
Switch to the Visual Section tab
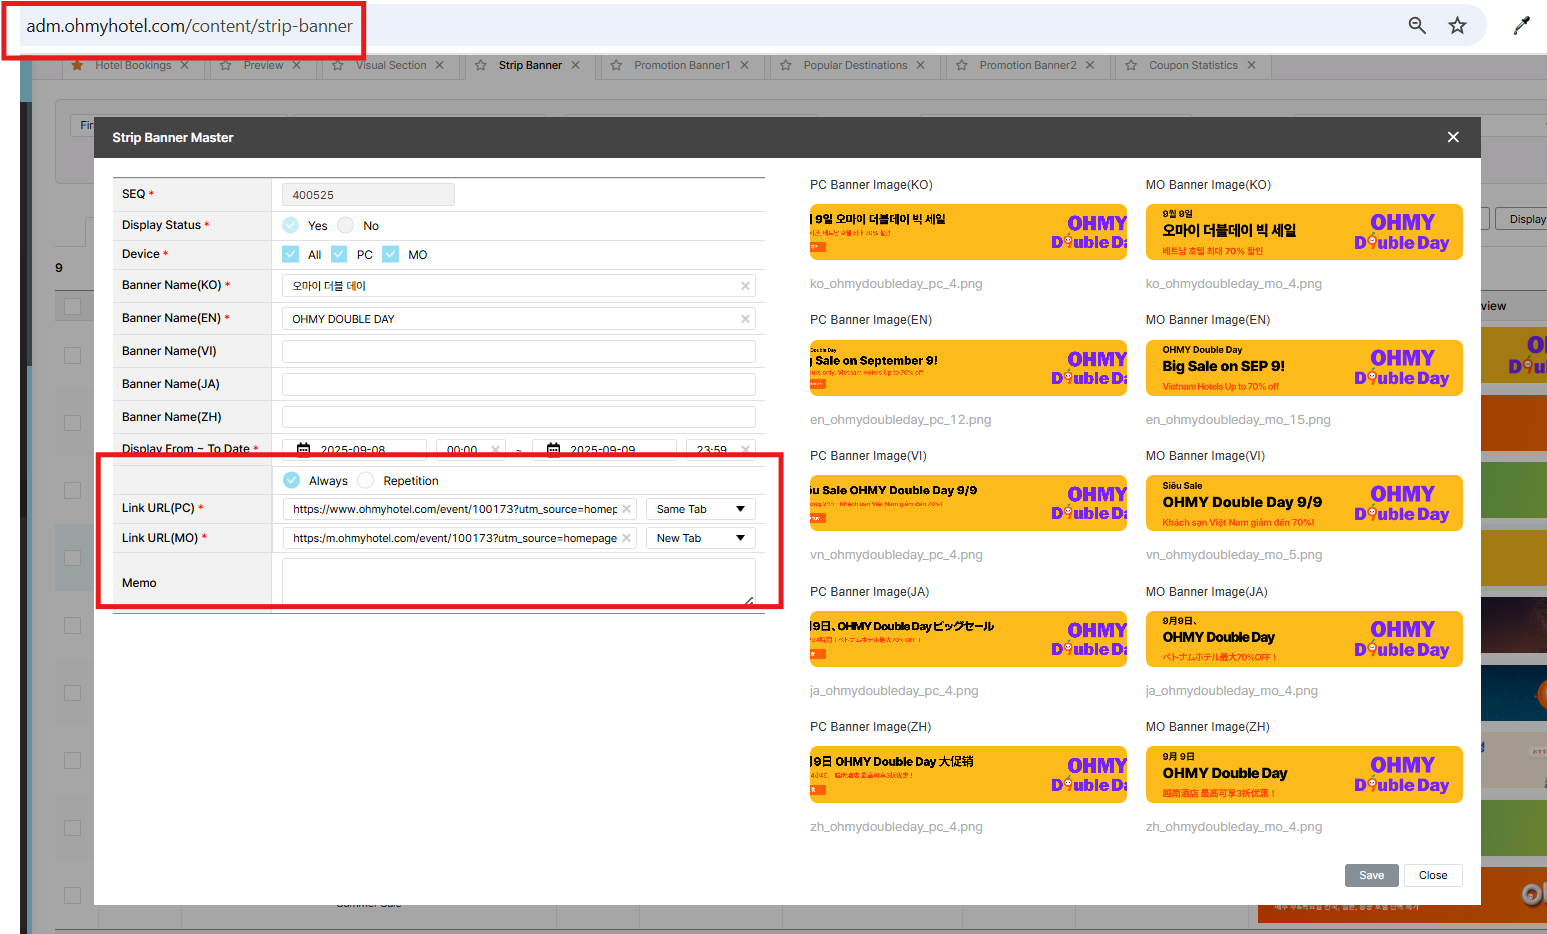tap(391, 65)
